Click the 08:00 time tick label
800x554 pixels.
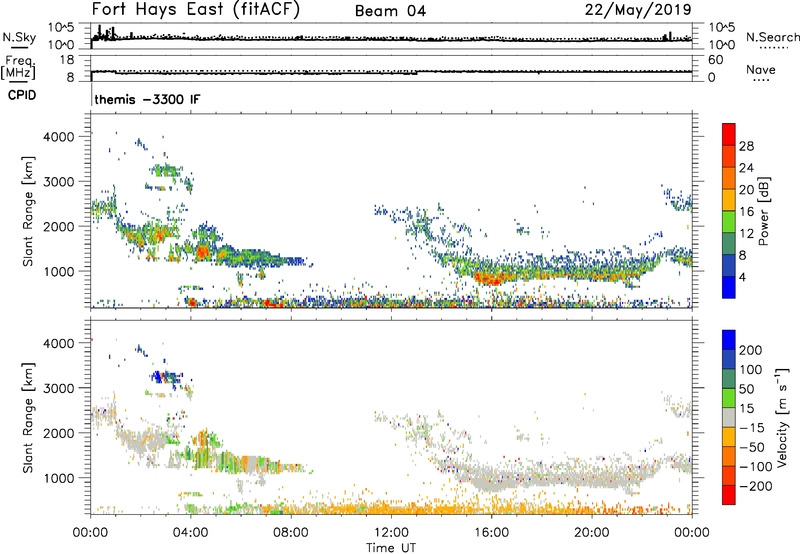(x=291, y=533)
